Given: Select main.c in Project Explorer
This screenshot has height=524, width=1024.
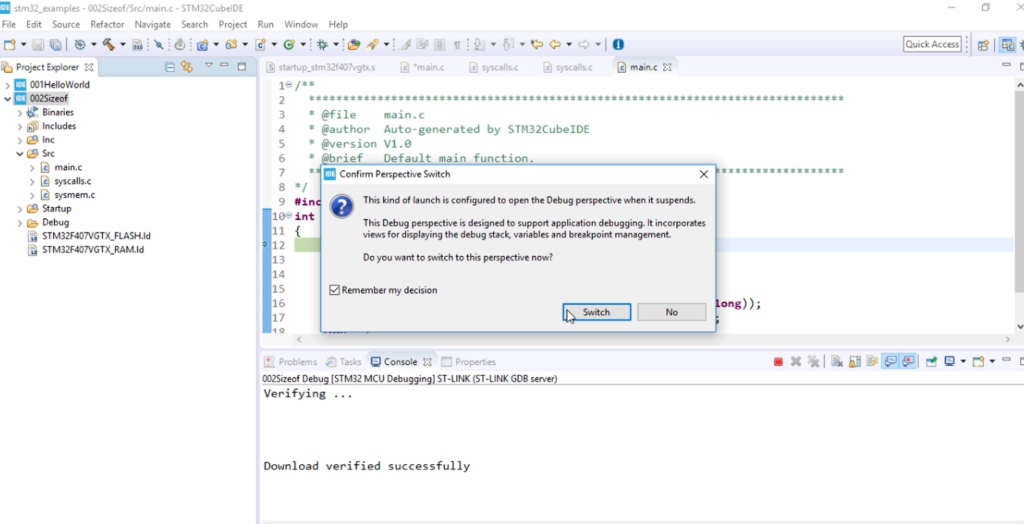Looking at the screenshot, I should coord(68,167).
